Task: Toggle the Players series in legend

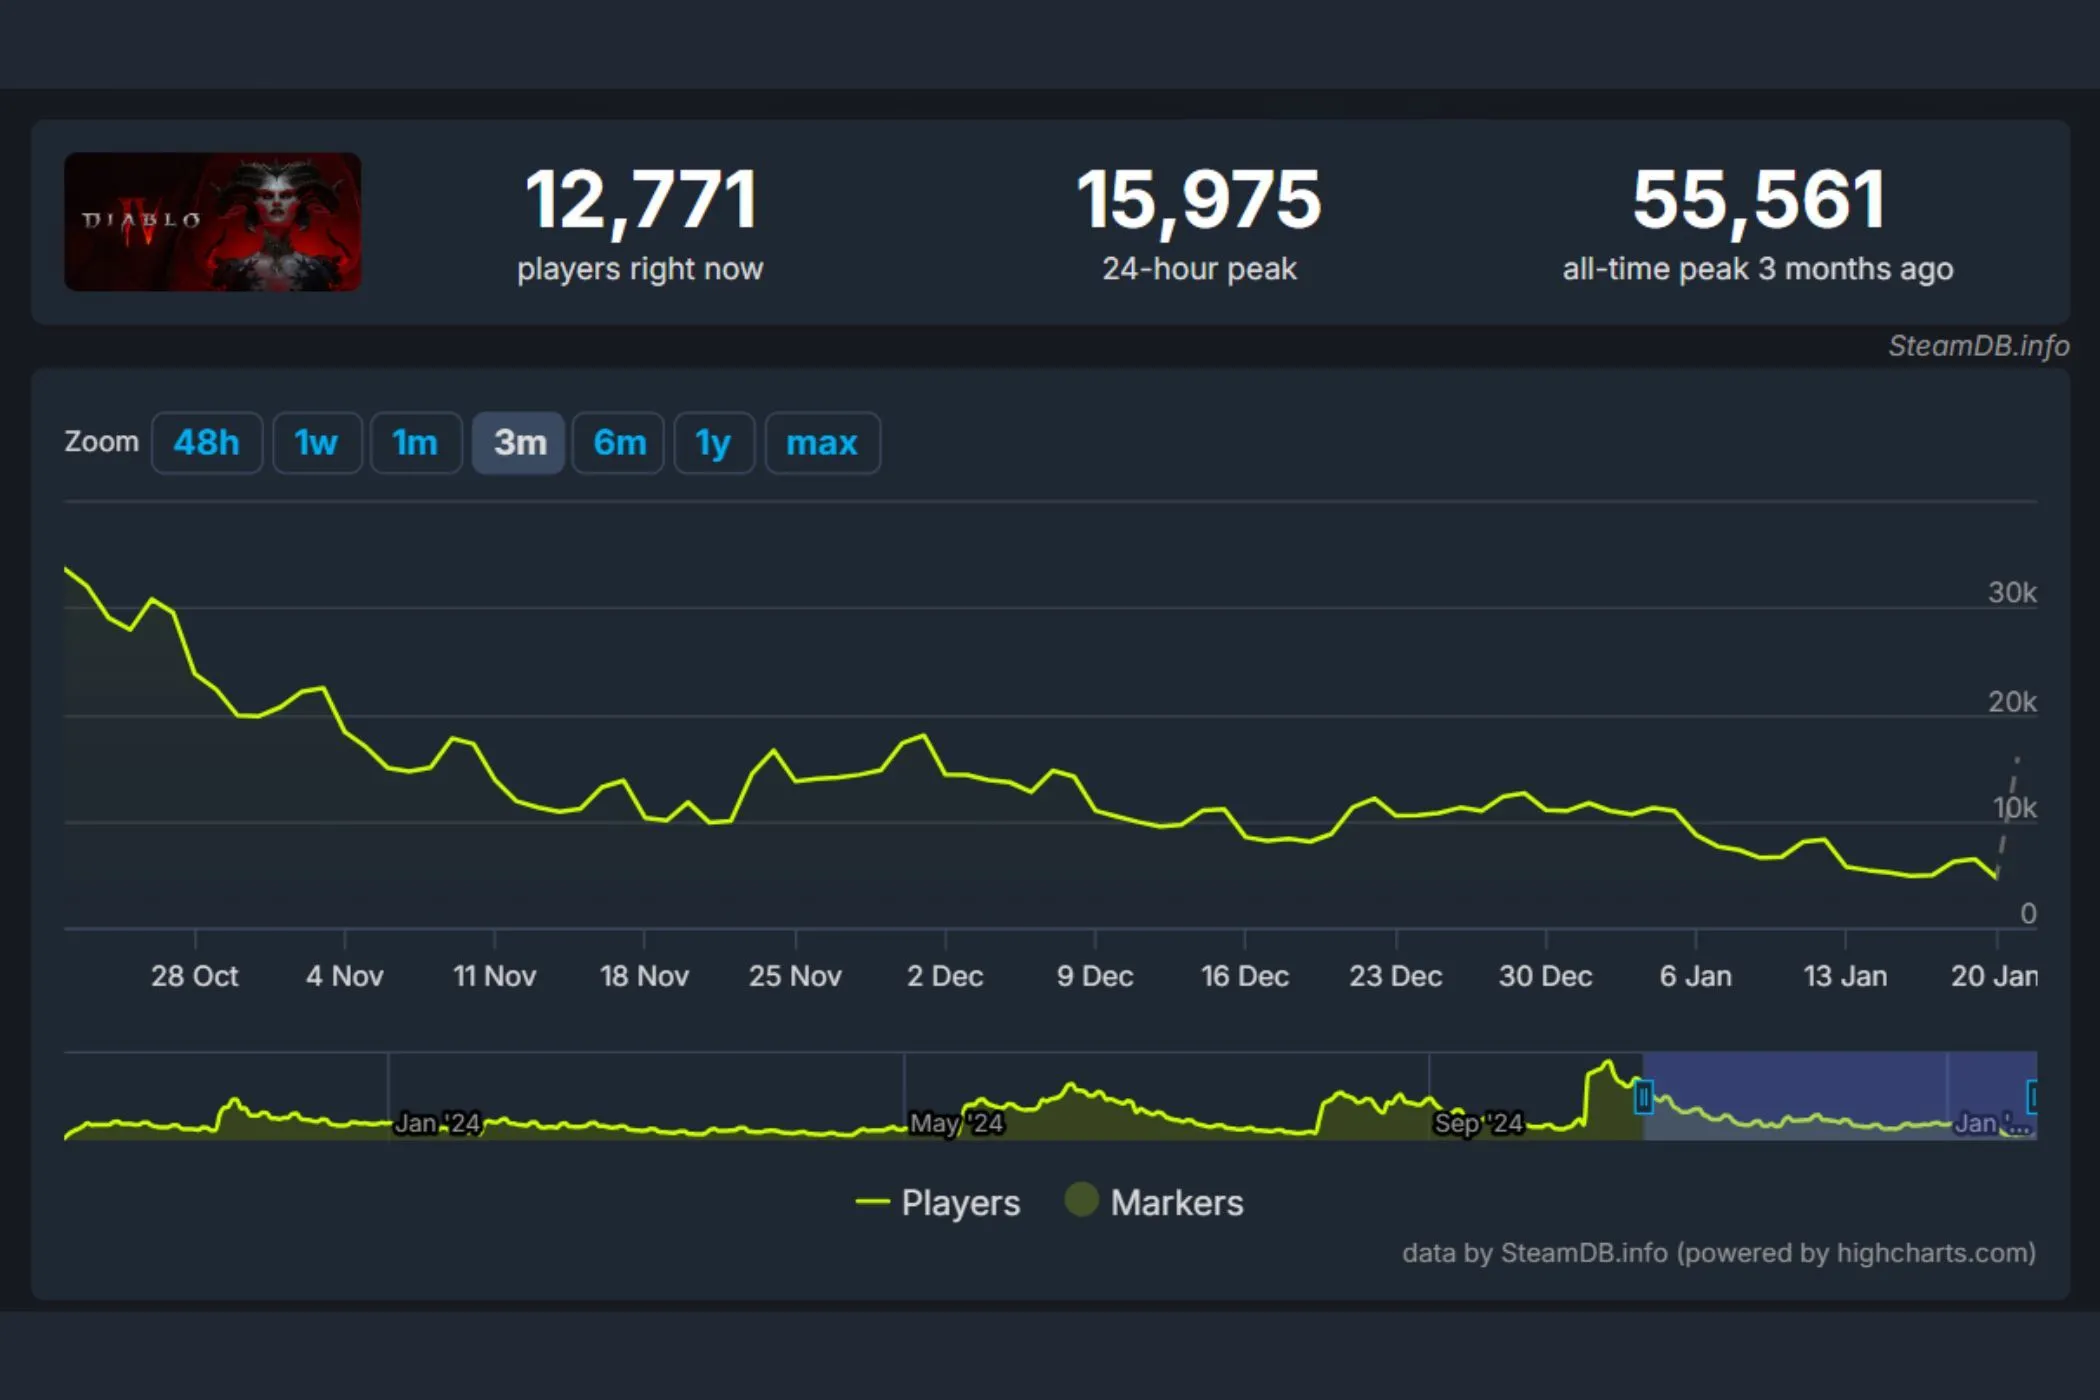Action: click(959, 1202)
